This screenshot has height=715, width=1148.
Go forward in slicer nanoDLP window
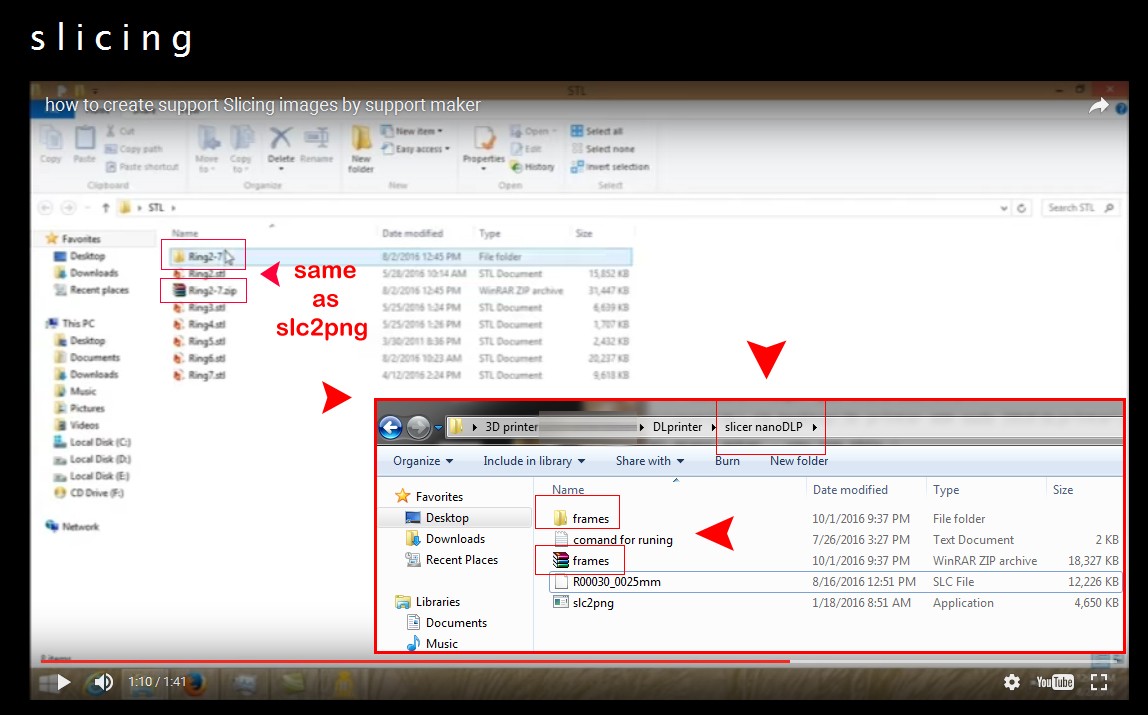(x=418, y=427)
